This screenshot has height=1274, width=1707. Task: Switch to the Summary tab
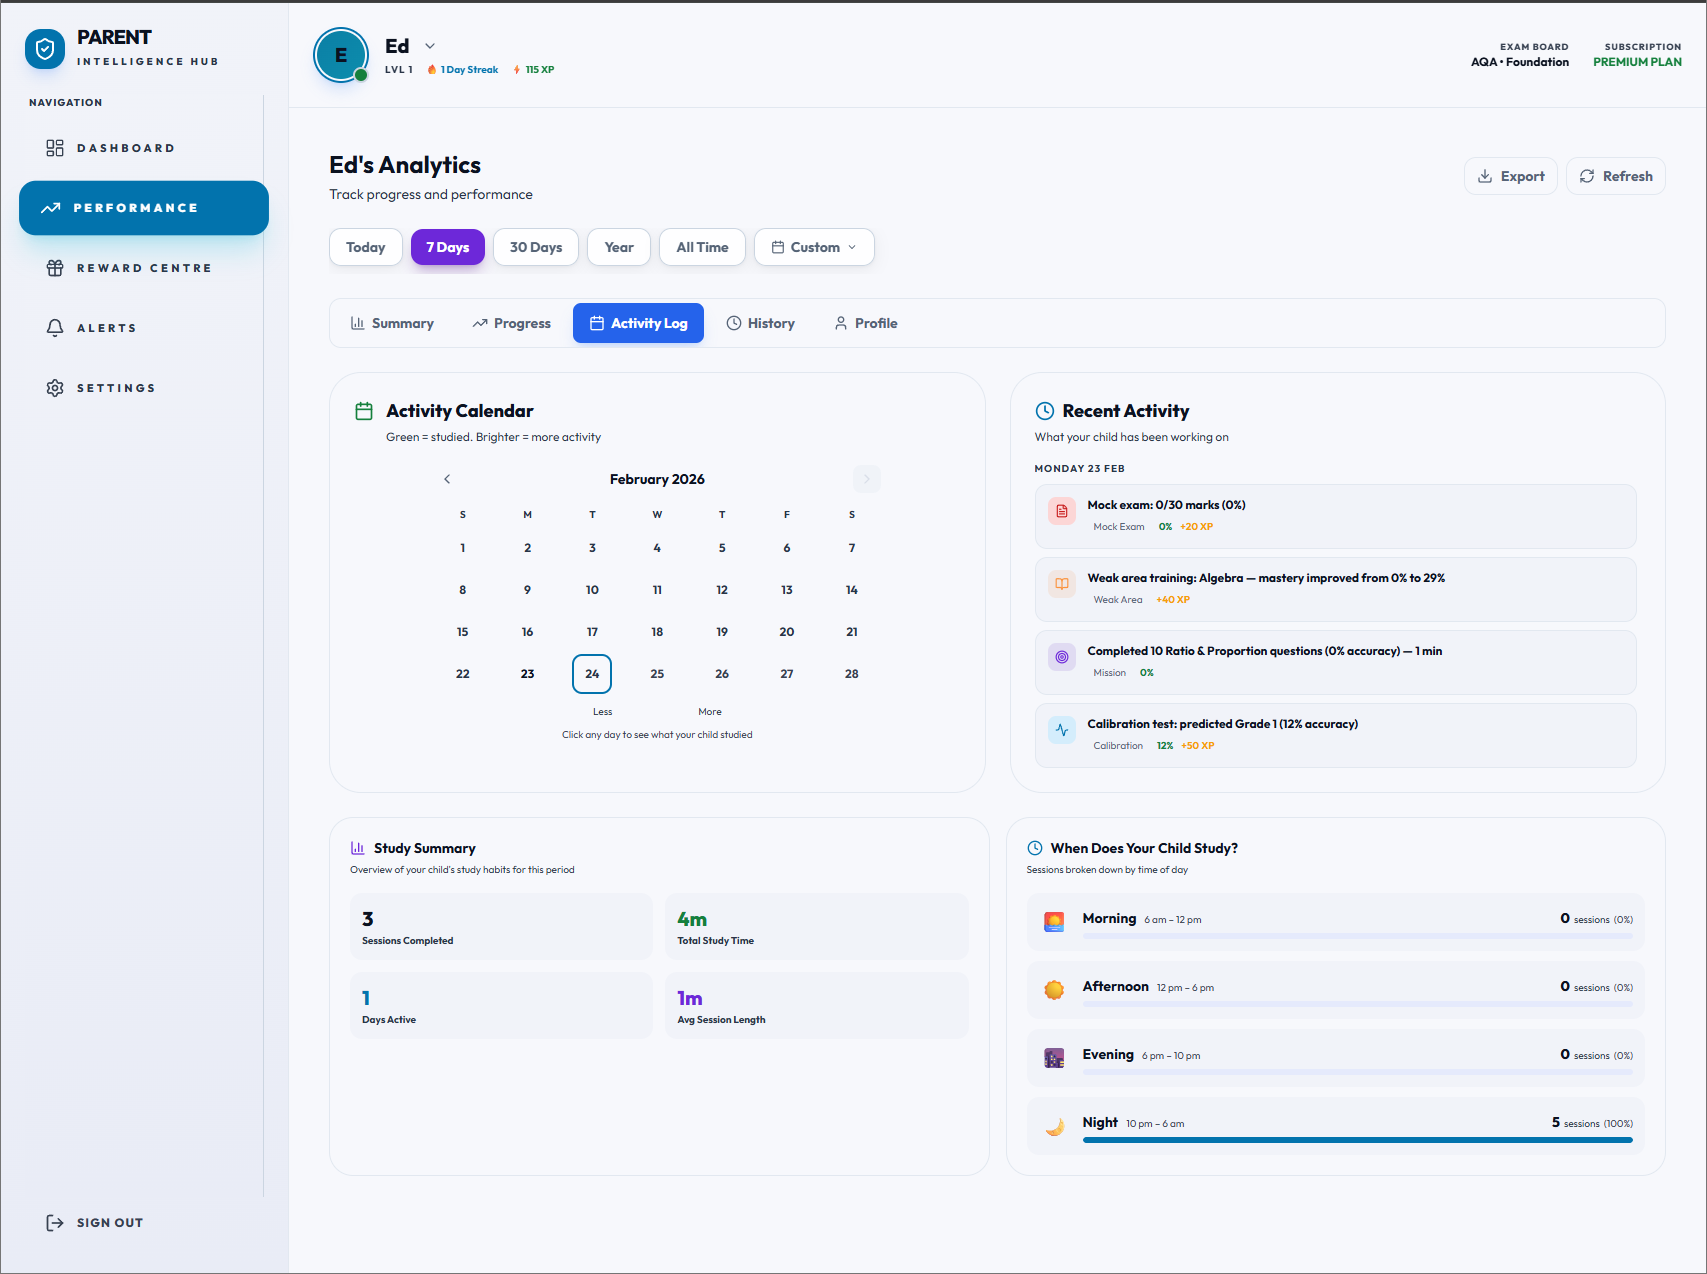(x=392, y=323)
